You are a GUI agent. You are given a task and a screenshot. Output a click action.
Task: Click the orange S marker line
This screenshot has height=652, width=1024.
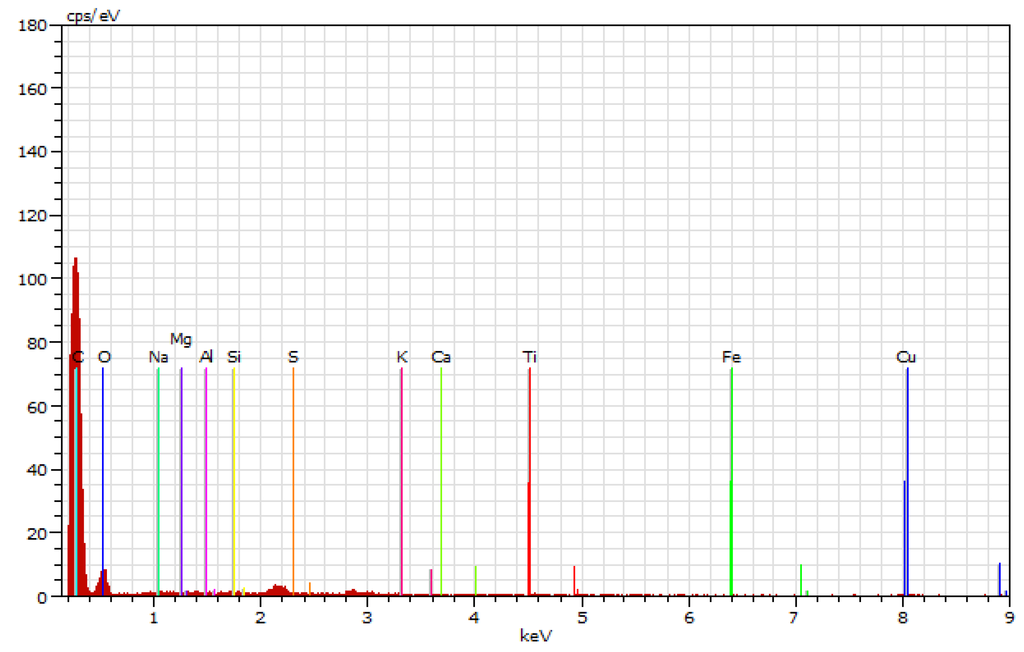pos(293,481)
